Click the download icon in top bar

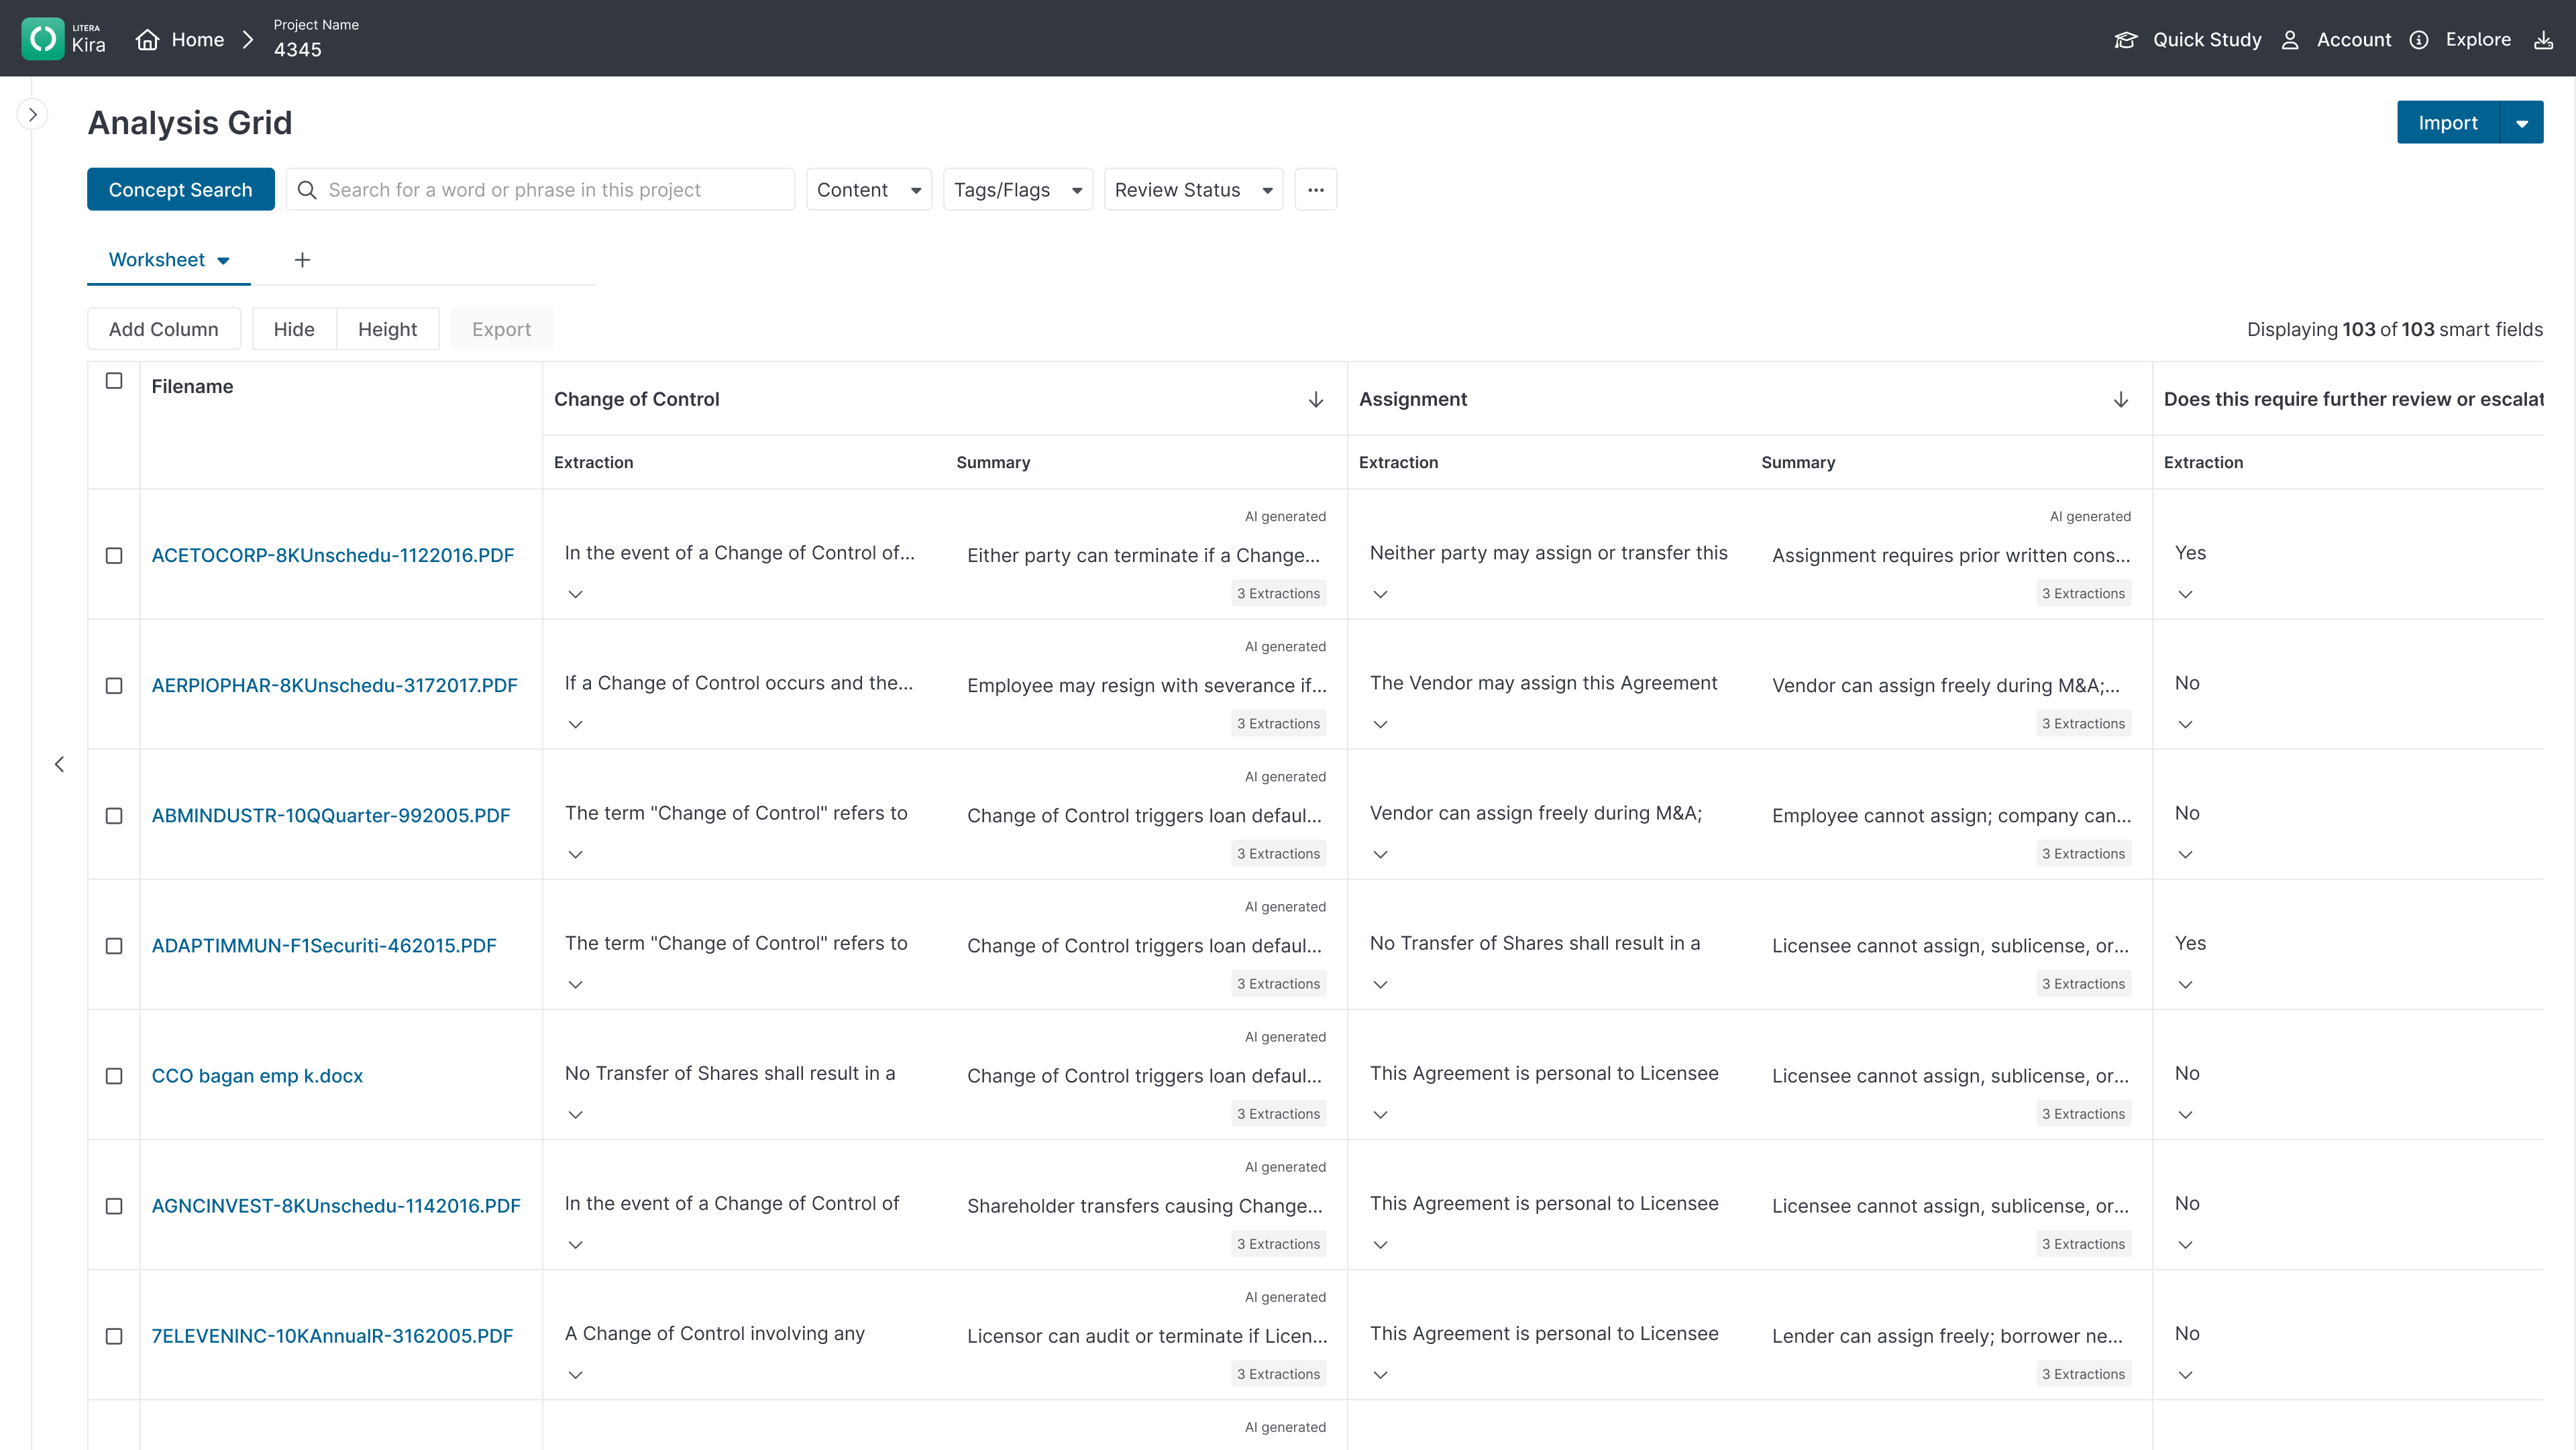coord(2543,39)
